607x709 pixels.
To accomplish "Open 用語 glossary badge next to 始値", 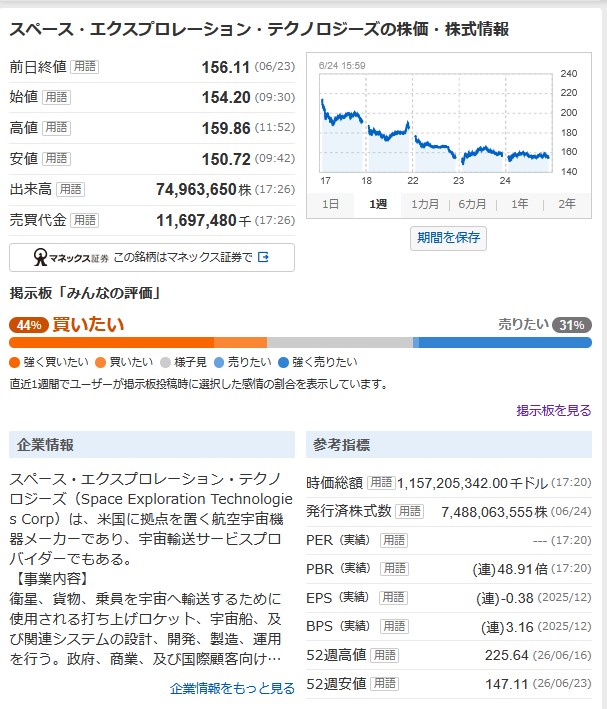I will tap(56, 97).
